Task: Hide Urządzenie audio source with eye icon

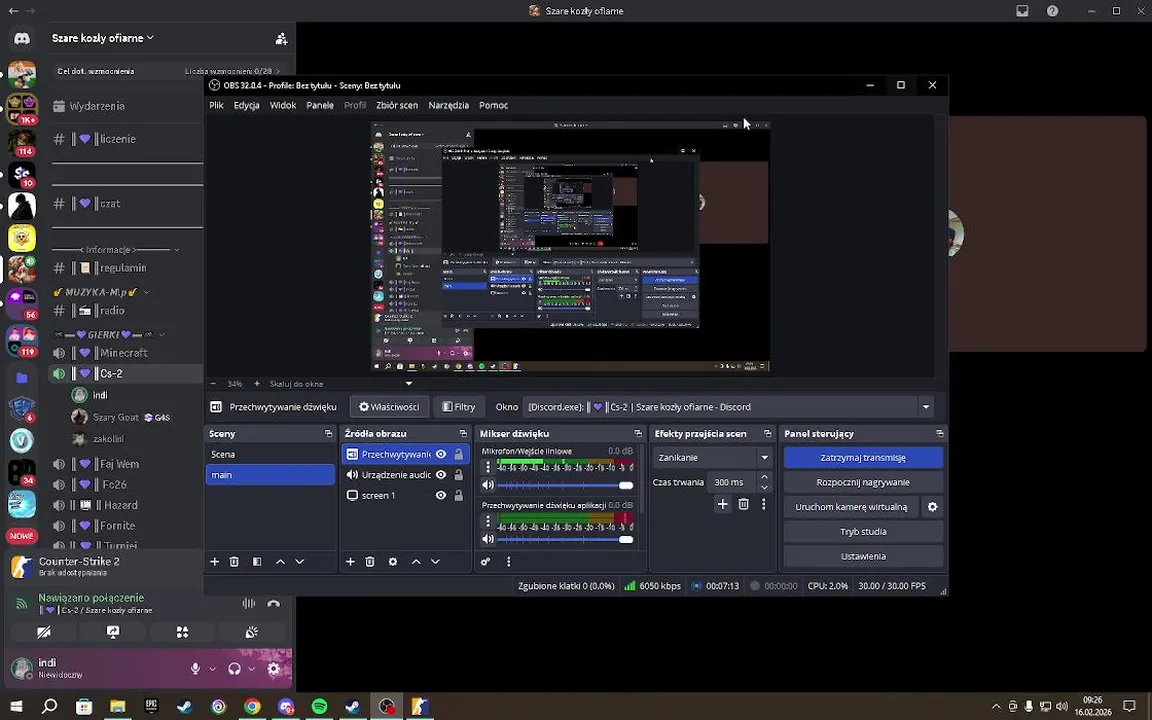Action: [441, 475]
